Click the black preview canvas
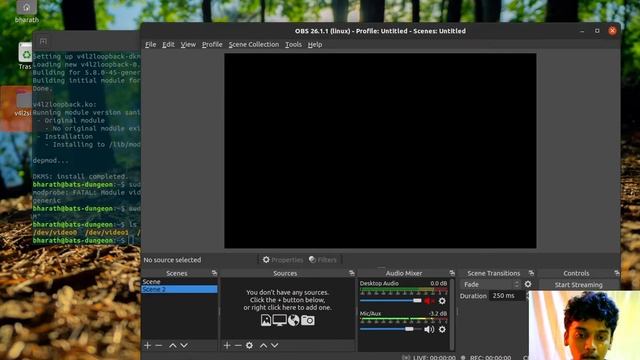Image resolution: width=640 pixels, height=360 pixels. point(380,151)
